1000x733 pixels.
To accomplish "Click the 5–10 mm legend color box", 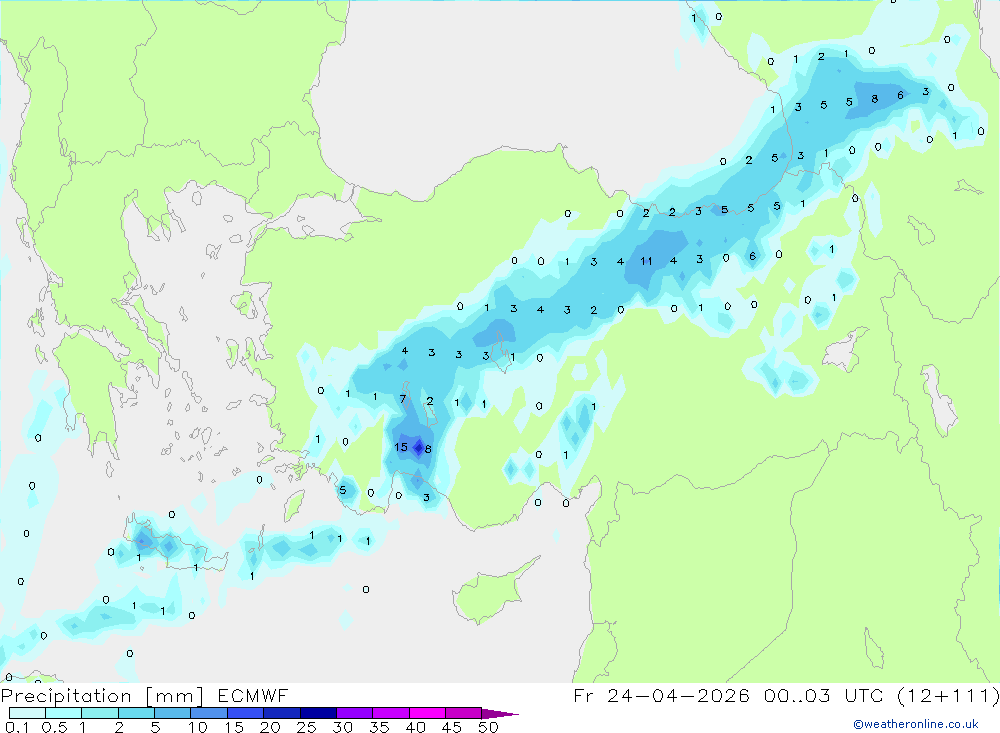I will point(173,713).
